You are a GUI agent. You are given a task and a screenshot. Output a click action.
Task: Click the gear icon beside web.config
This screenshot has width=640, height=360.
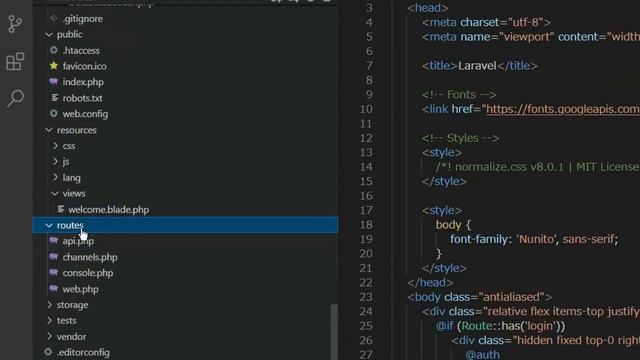53,113
